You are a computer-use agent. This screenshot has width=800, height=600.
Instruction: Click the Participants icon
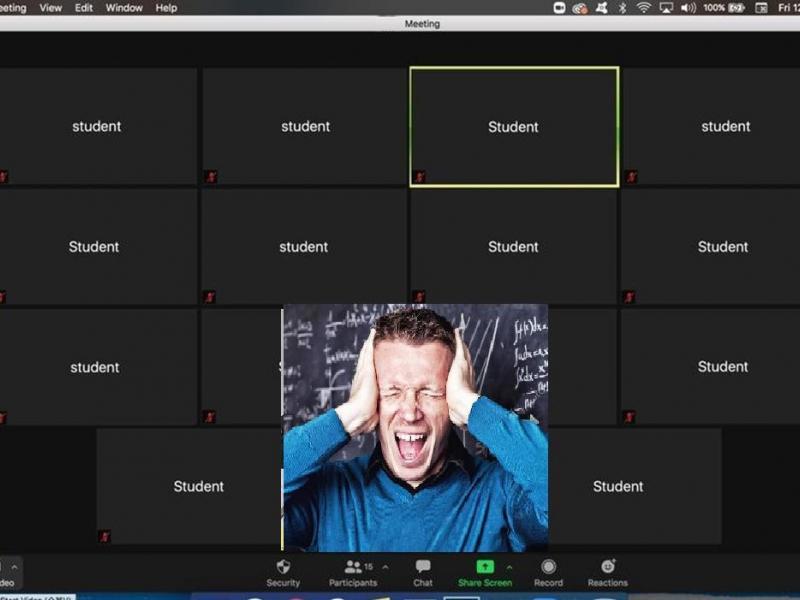353,567
